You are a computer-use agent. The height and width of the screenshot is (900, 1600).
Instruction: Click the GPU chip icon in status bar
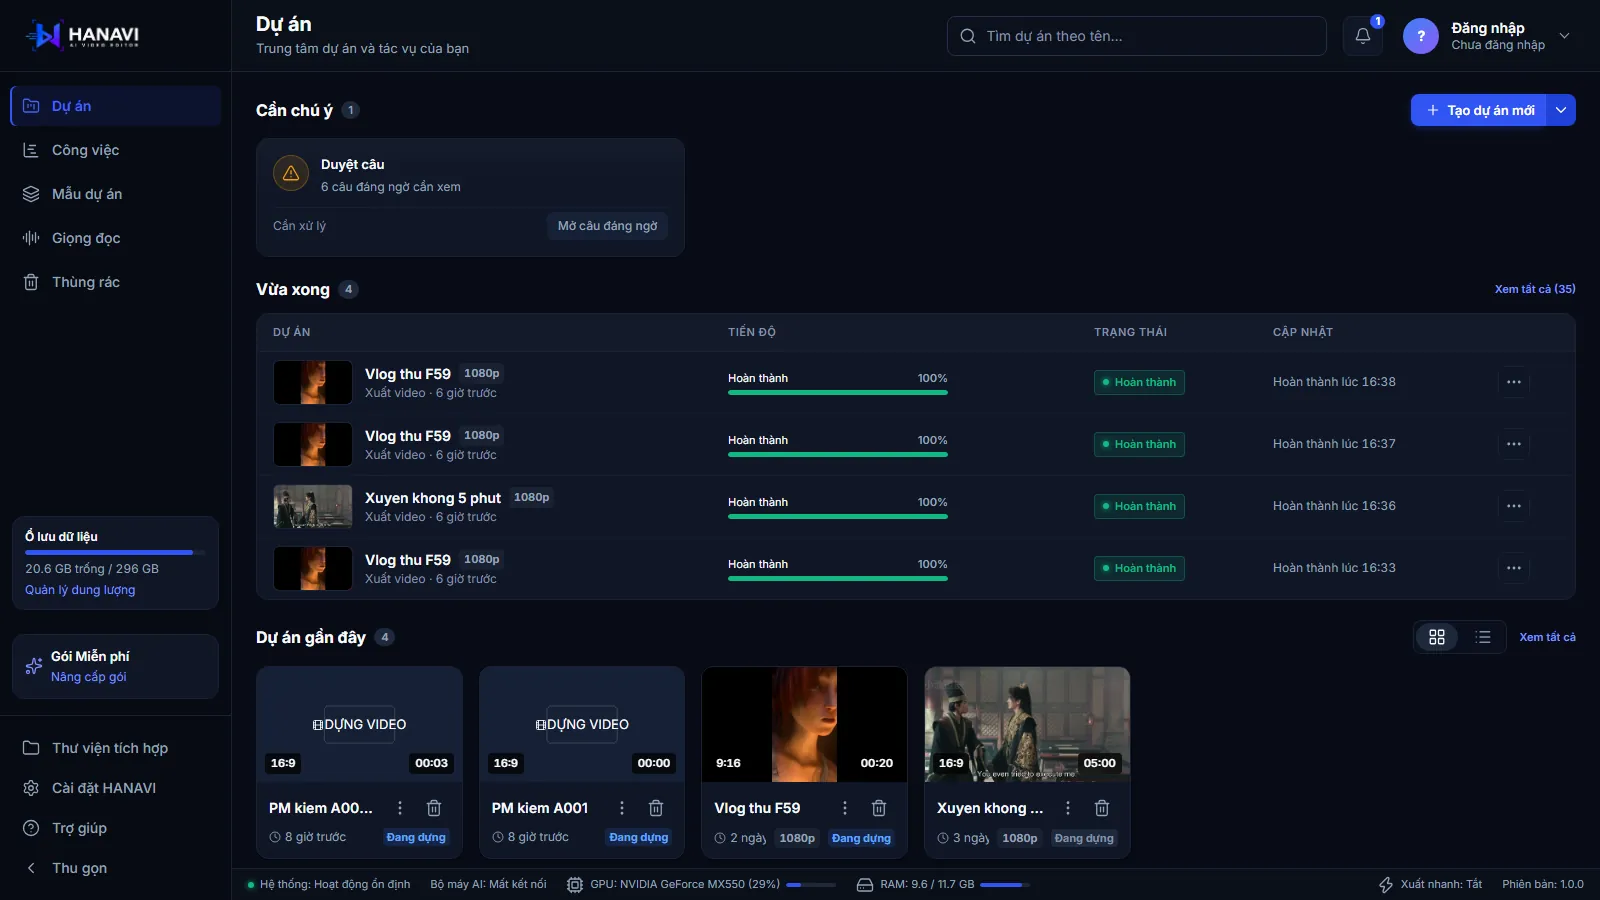pos(575,885)
